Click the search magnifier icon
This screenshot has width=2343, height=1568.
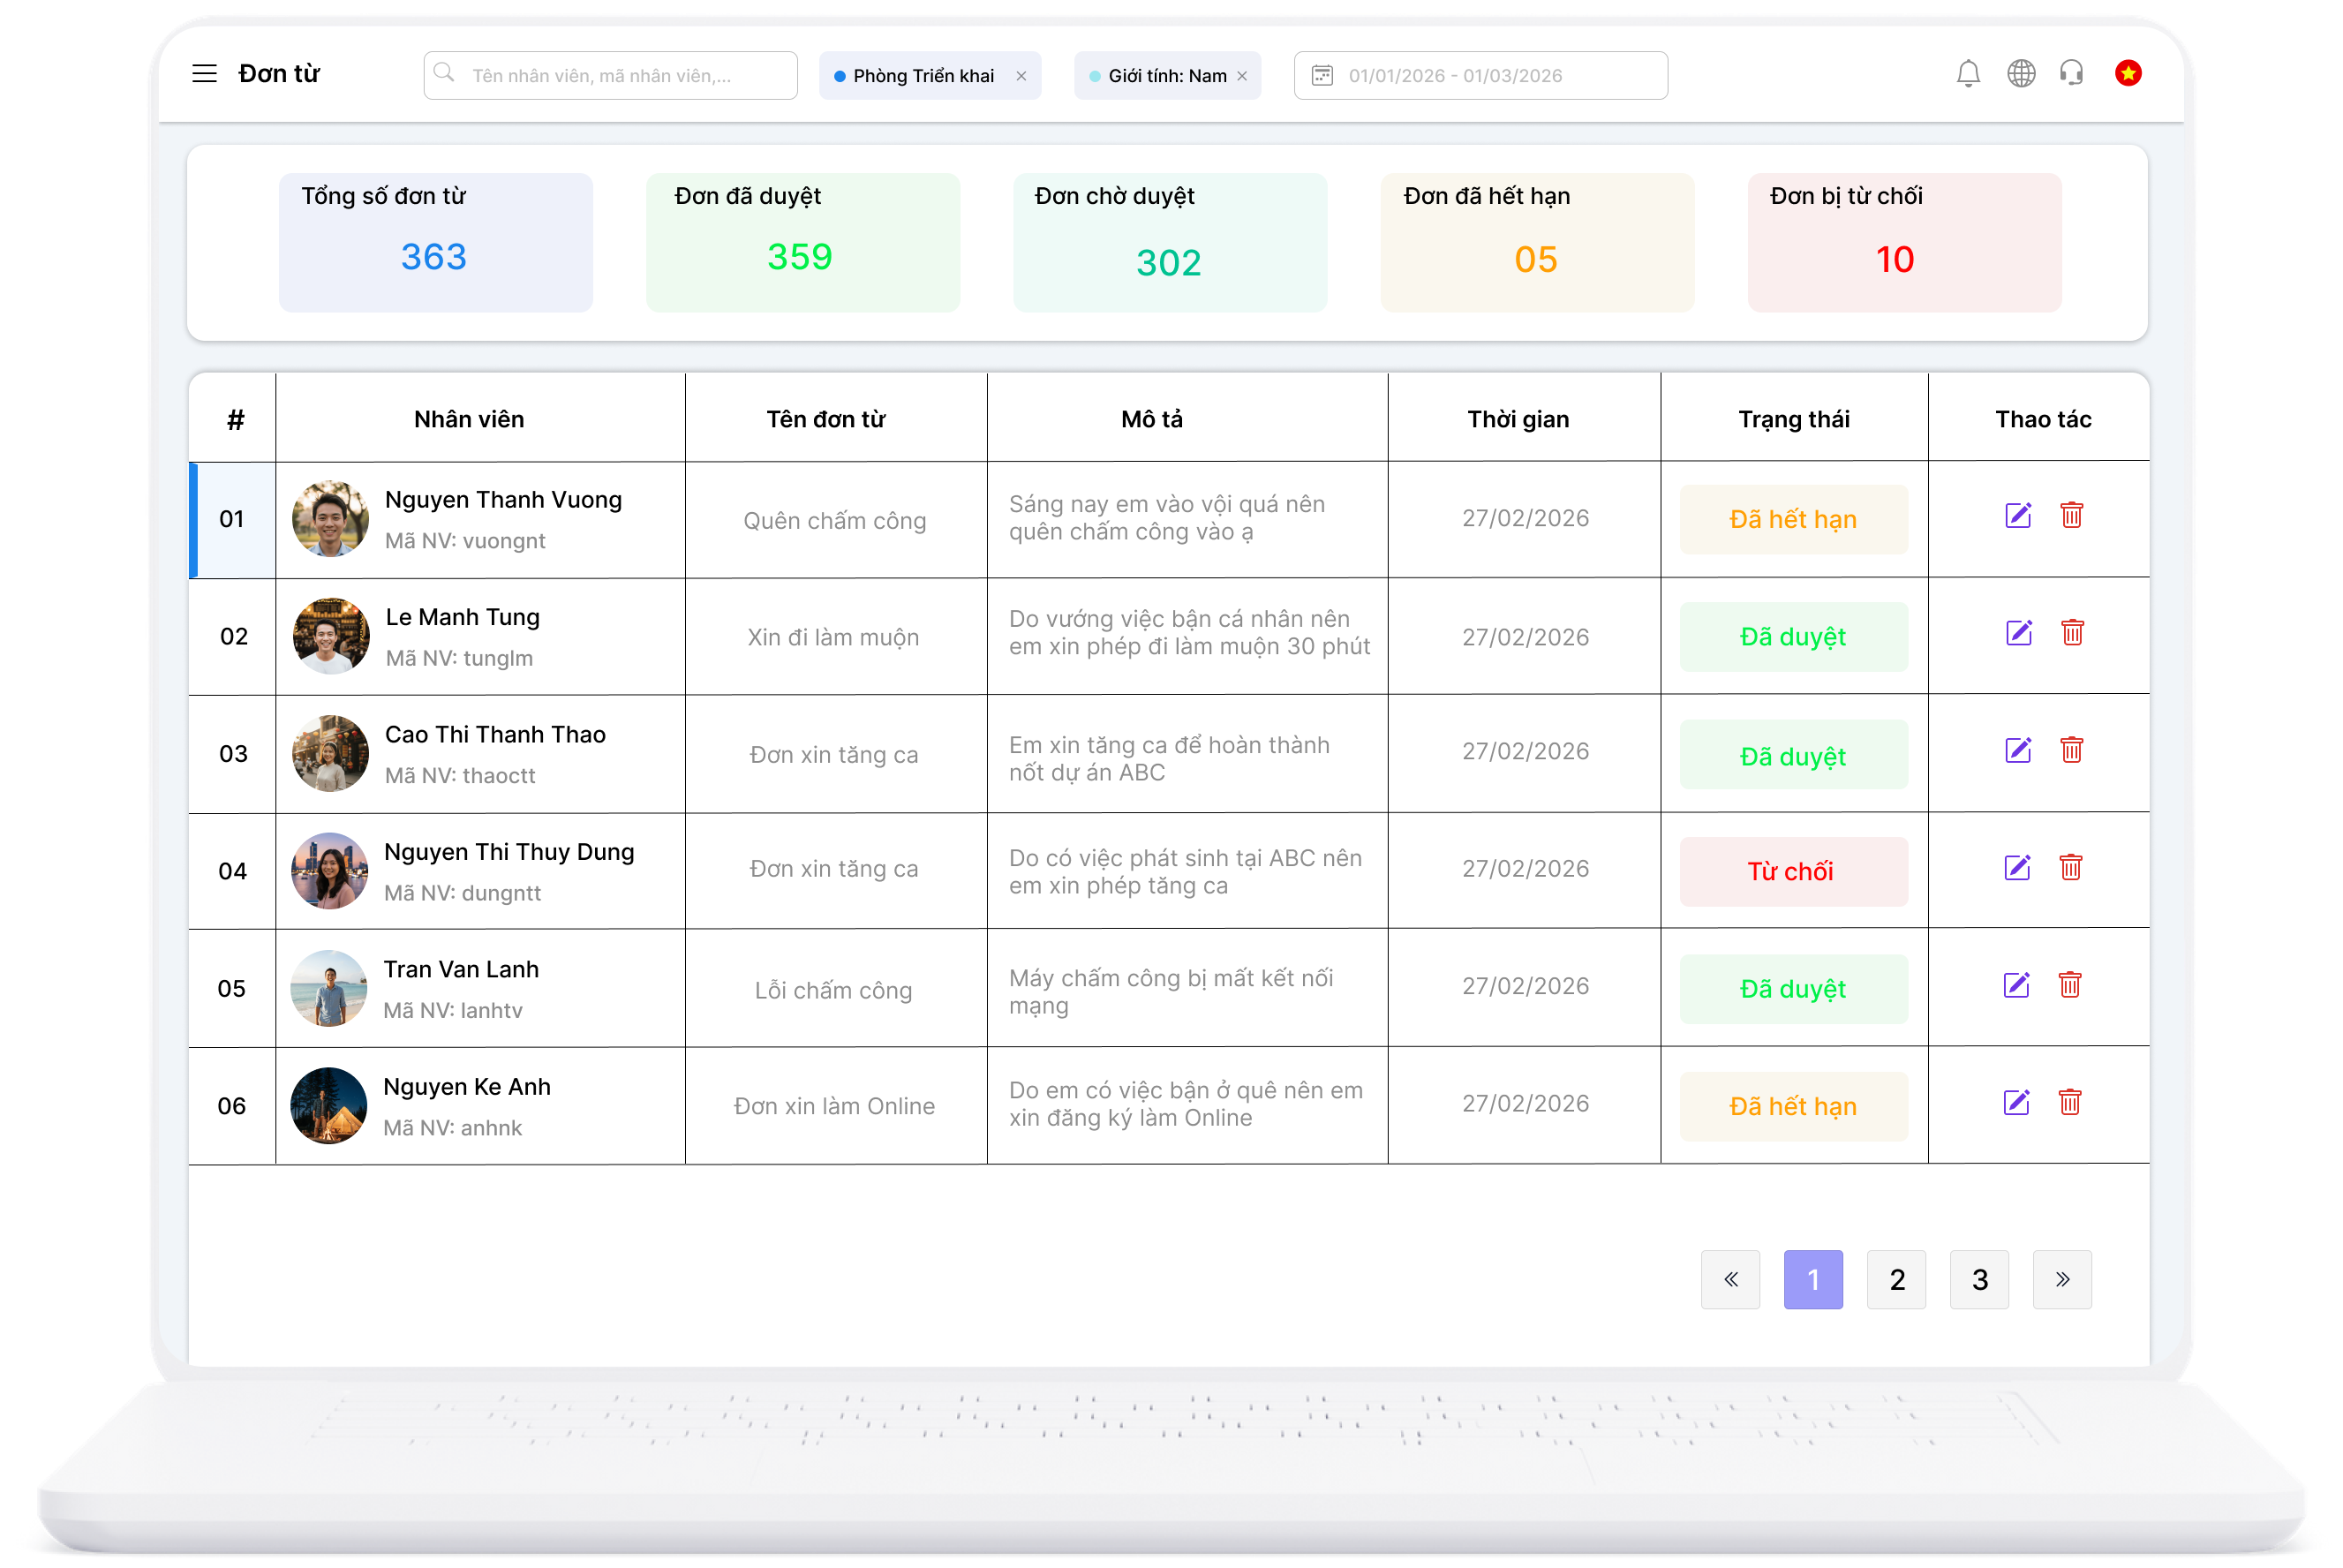click(444, 72)
